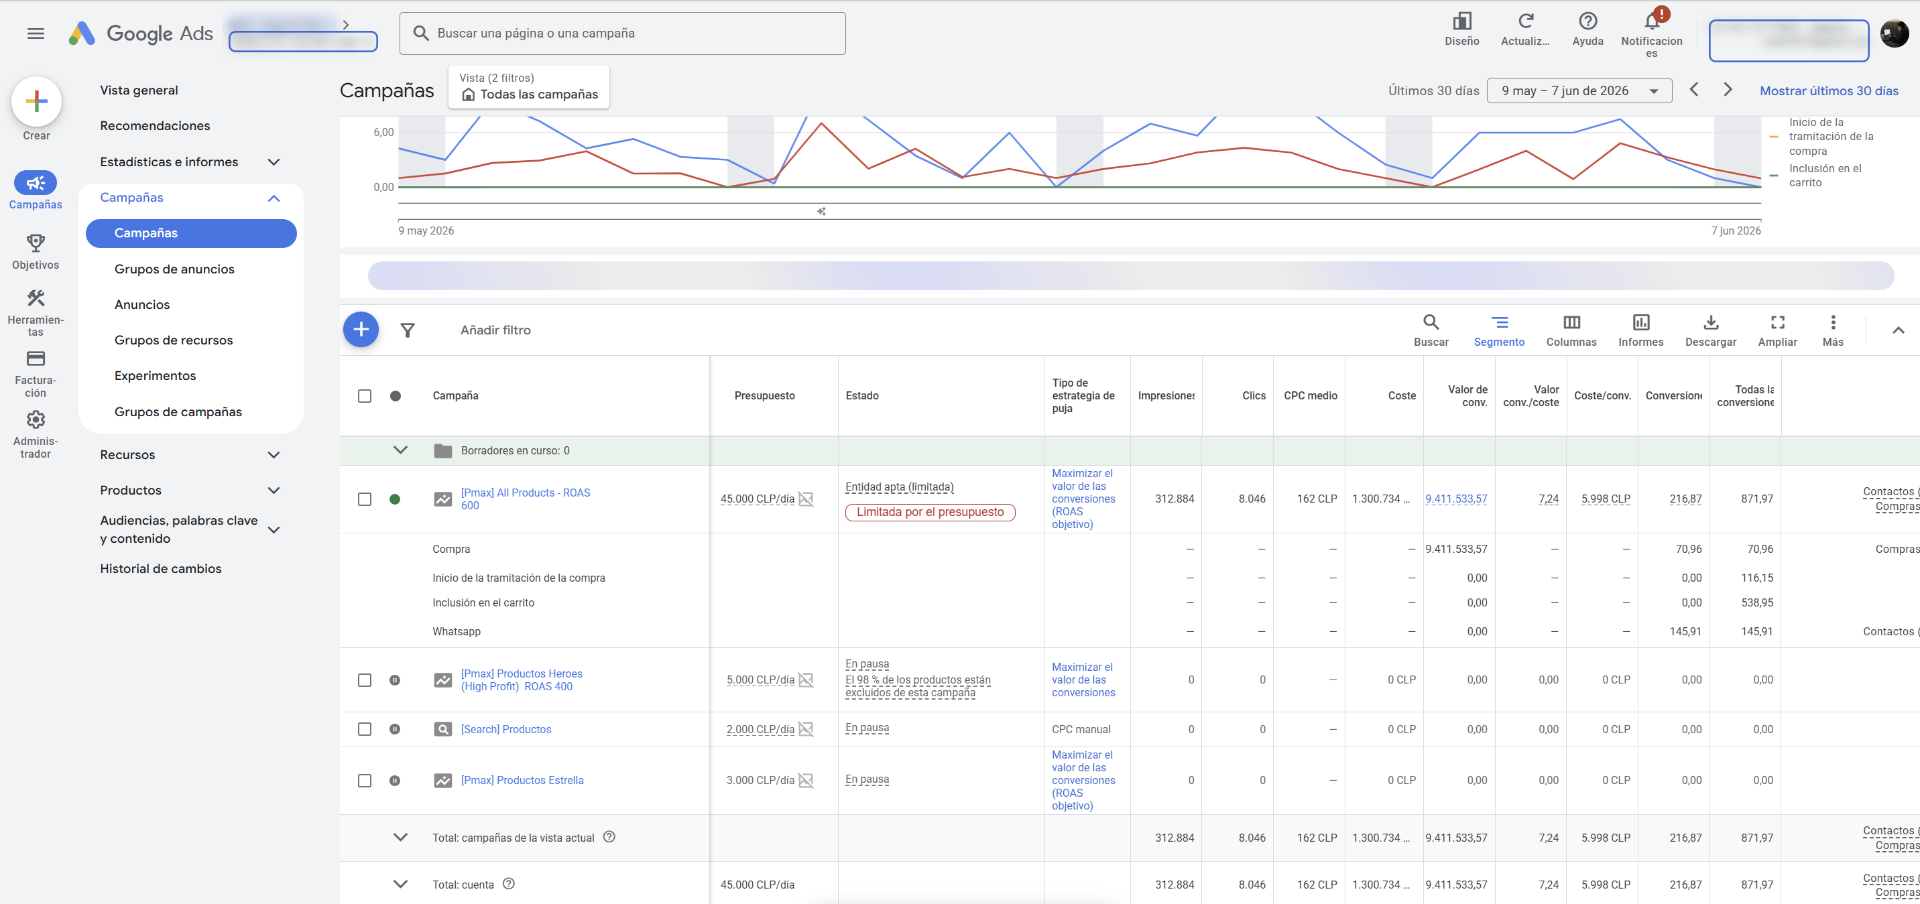Open the date range dropdown
The height and width of the screenshot is (904, 1920).
[1580, 91]
